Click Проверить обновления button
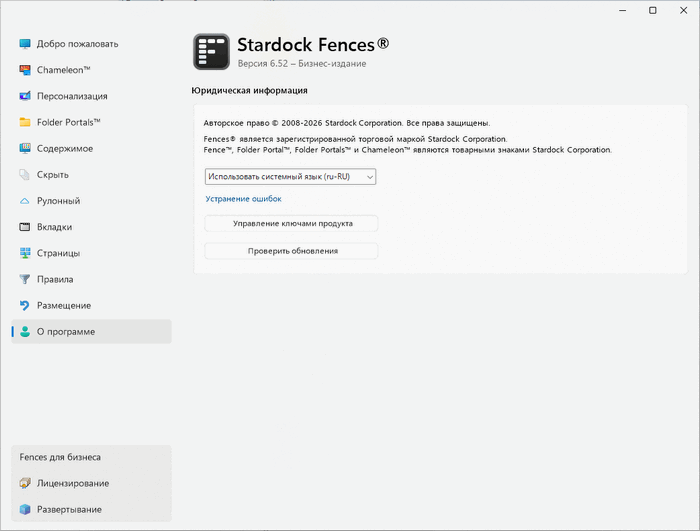700x531 pixels. pos(291,251)
